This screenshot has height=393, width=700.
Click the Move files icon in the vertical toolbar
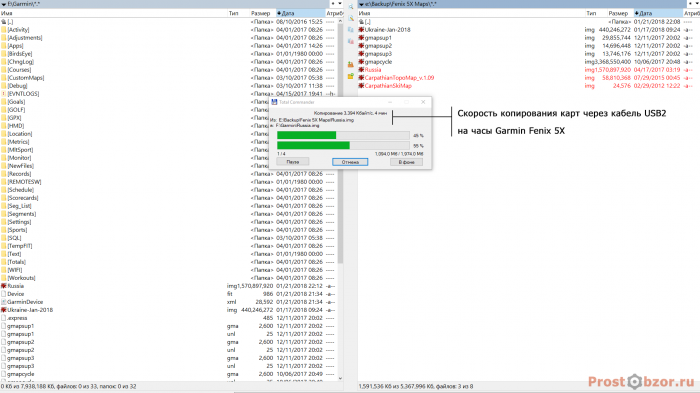pos(351,42)
